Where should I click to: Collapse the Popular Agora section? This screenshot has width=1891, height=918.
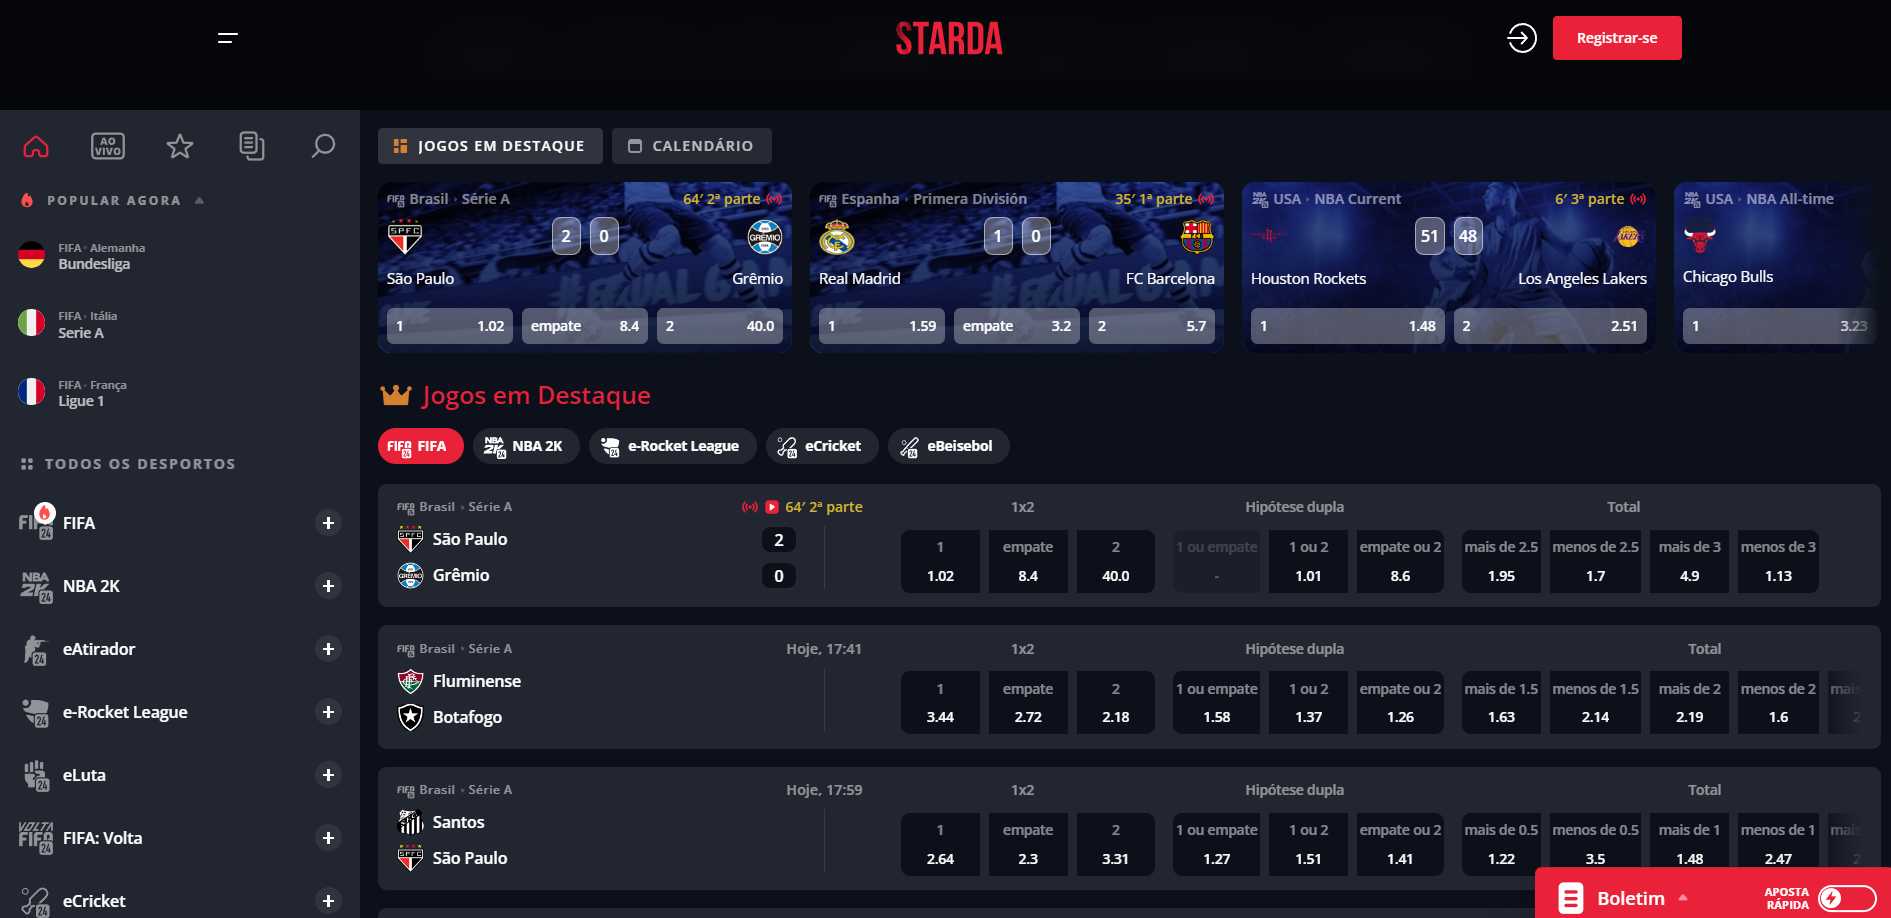tap(198, 199)
